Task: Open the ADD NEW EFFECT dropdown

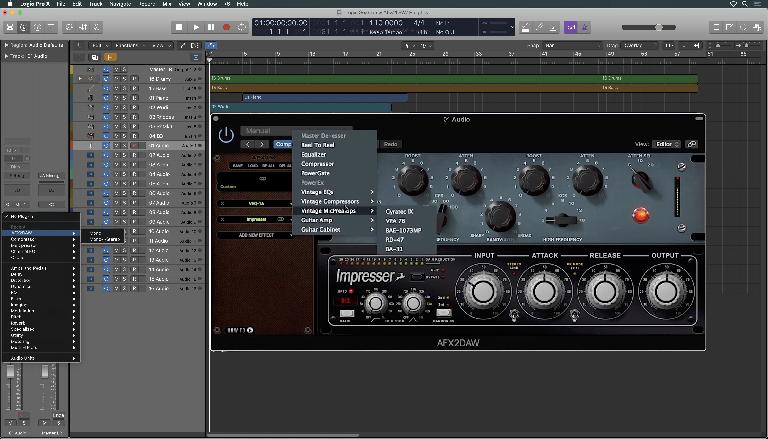Action: tap(256, 235)
